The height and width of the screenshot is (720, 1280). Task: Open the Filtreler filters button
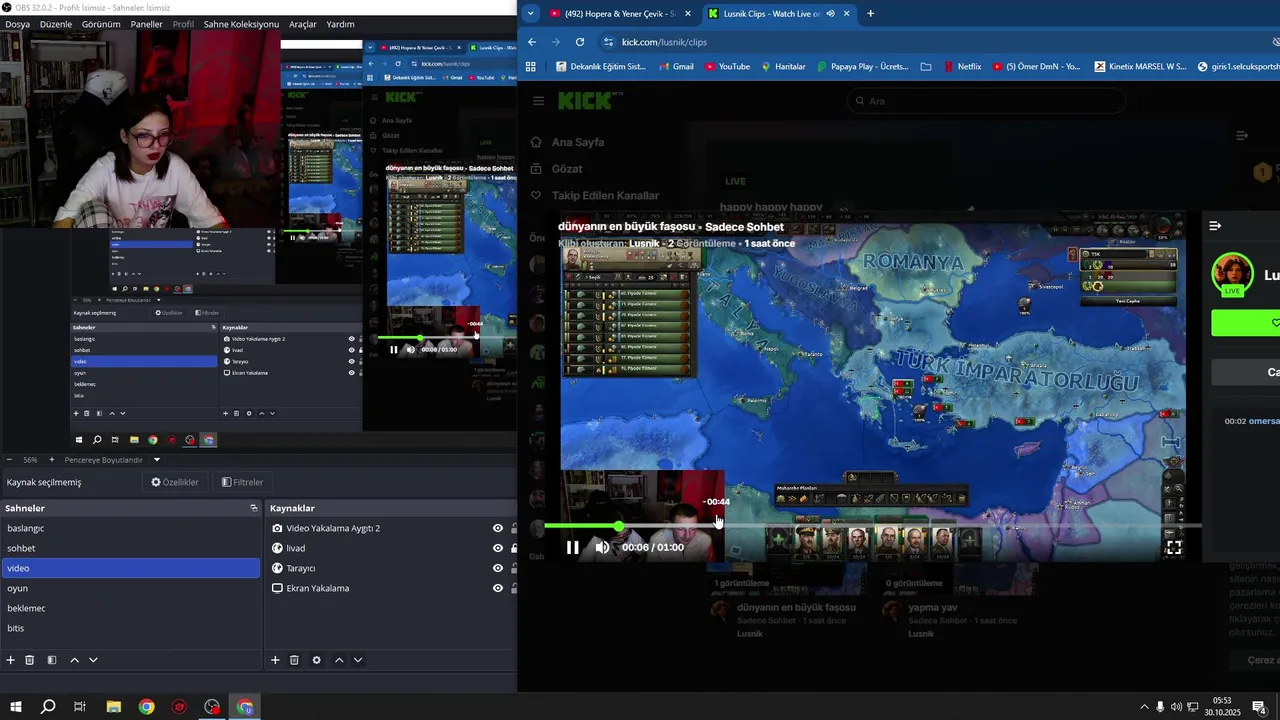pyautogui.click(x=242, y=482)
